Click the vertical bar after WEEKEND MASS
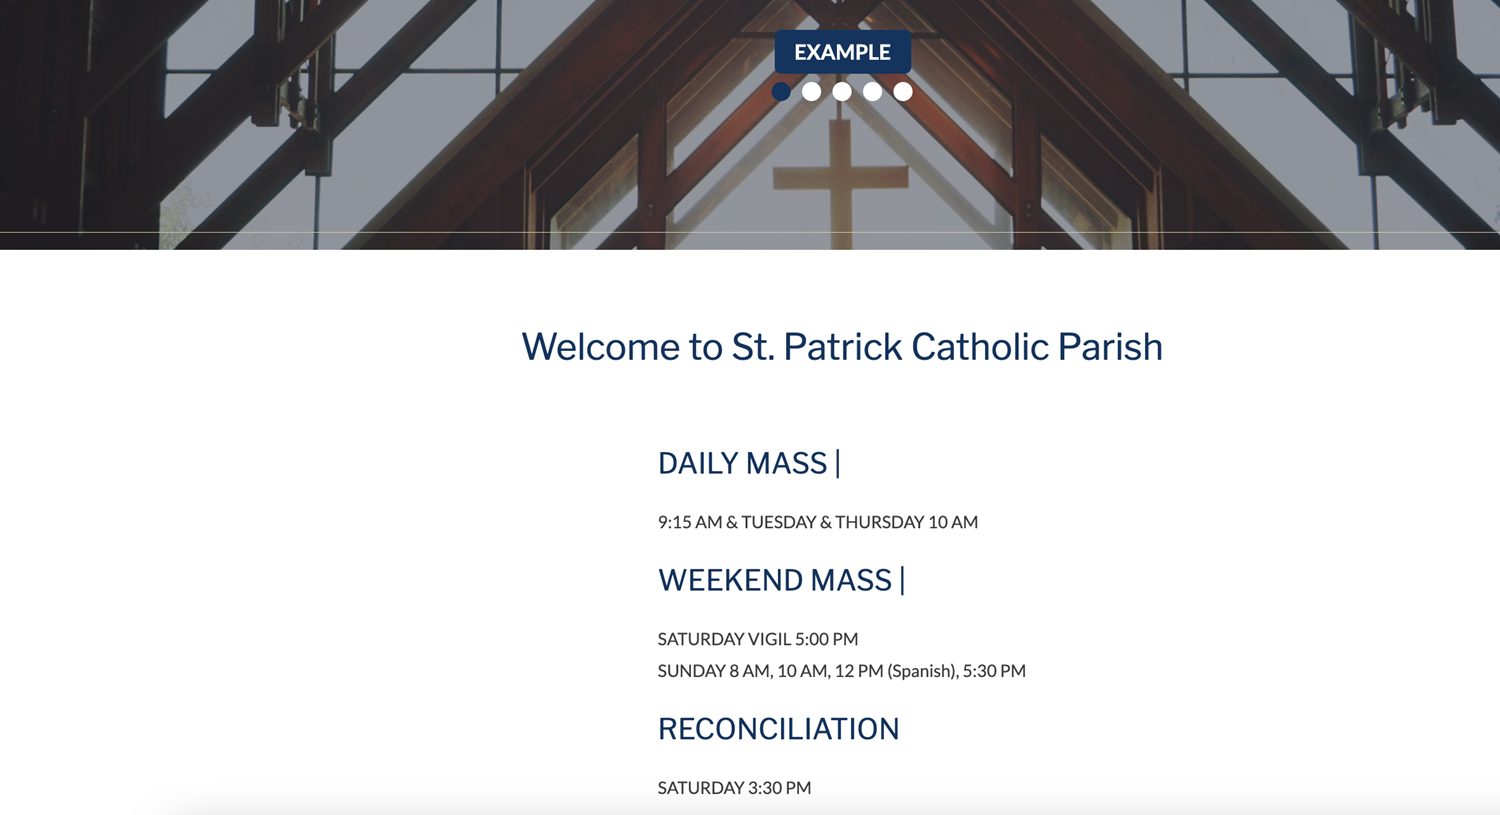 tap(902, 580)
